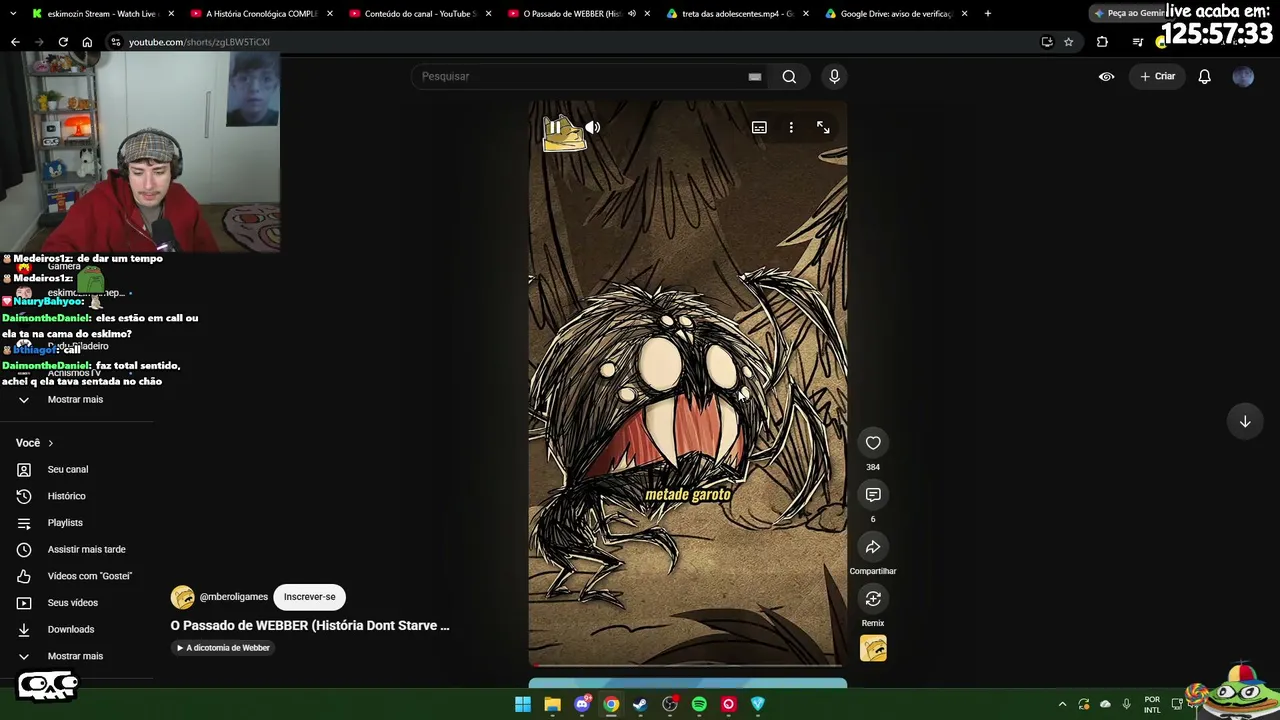1280x720 pixels.
Task: Open Spotify from the taskbar
Action: [699, 704]
